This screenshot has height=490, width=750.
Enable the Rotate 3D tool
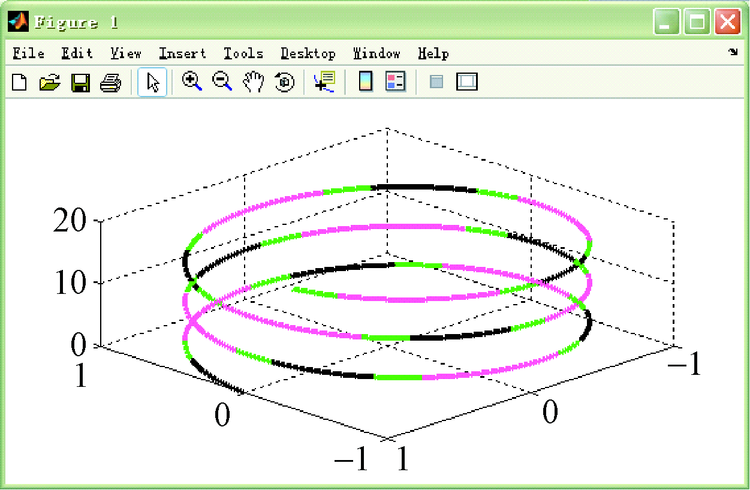click(x=284, y=83)
